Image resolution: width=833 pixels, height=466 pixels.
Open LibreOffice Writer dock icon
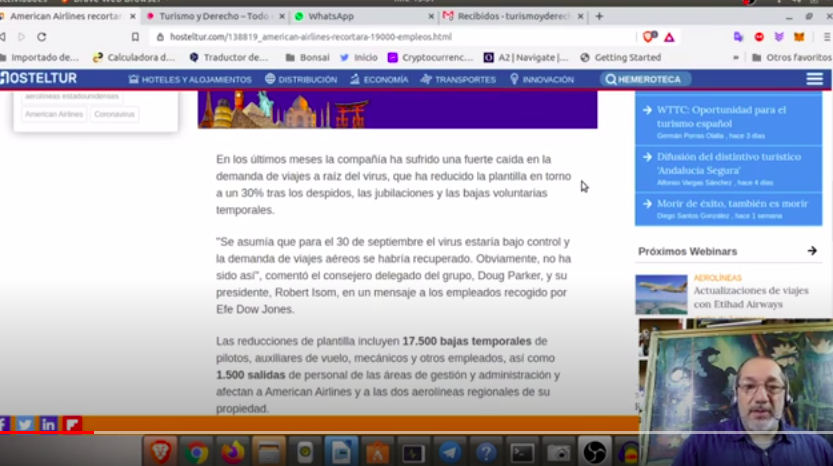click(x=341, y=453)
